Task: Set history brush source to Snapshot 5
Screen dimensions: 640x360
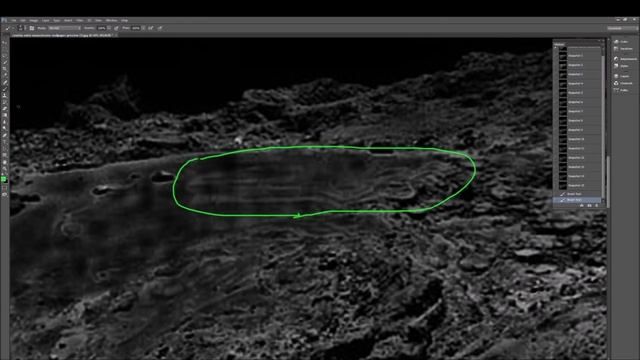Action: click(556, 93)
